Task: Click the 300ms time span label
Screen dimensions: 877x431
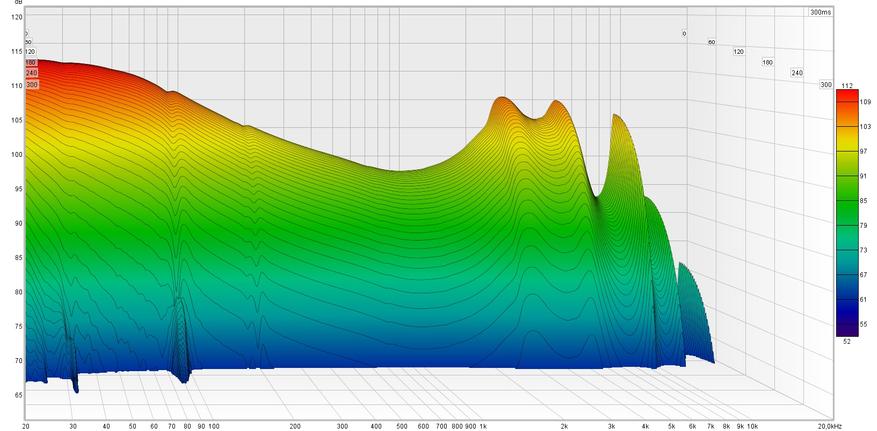Action: 820,13
